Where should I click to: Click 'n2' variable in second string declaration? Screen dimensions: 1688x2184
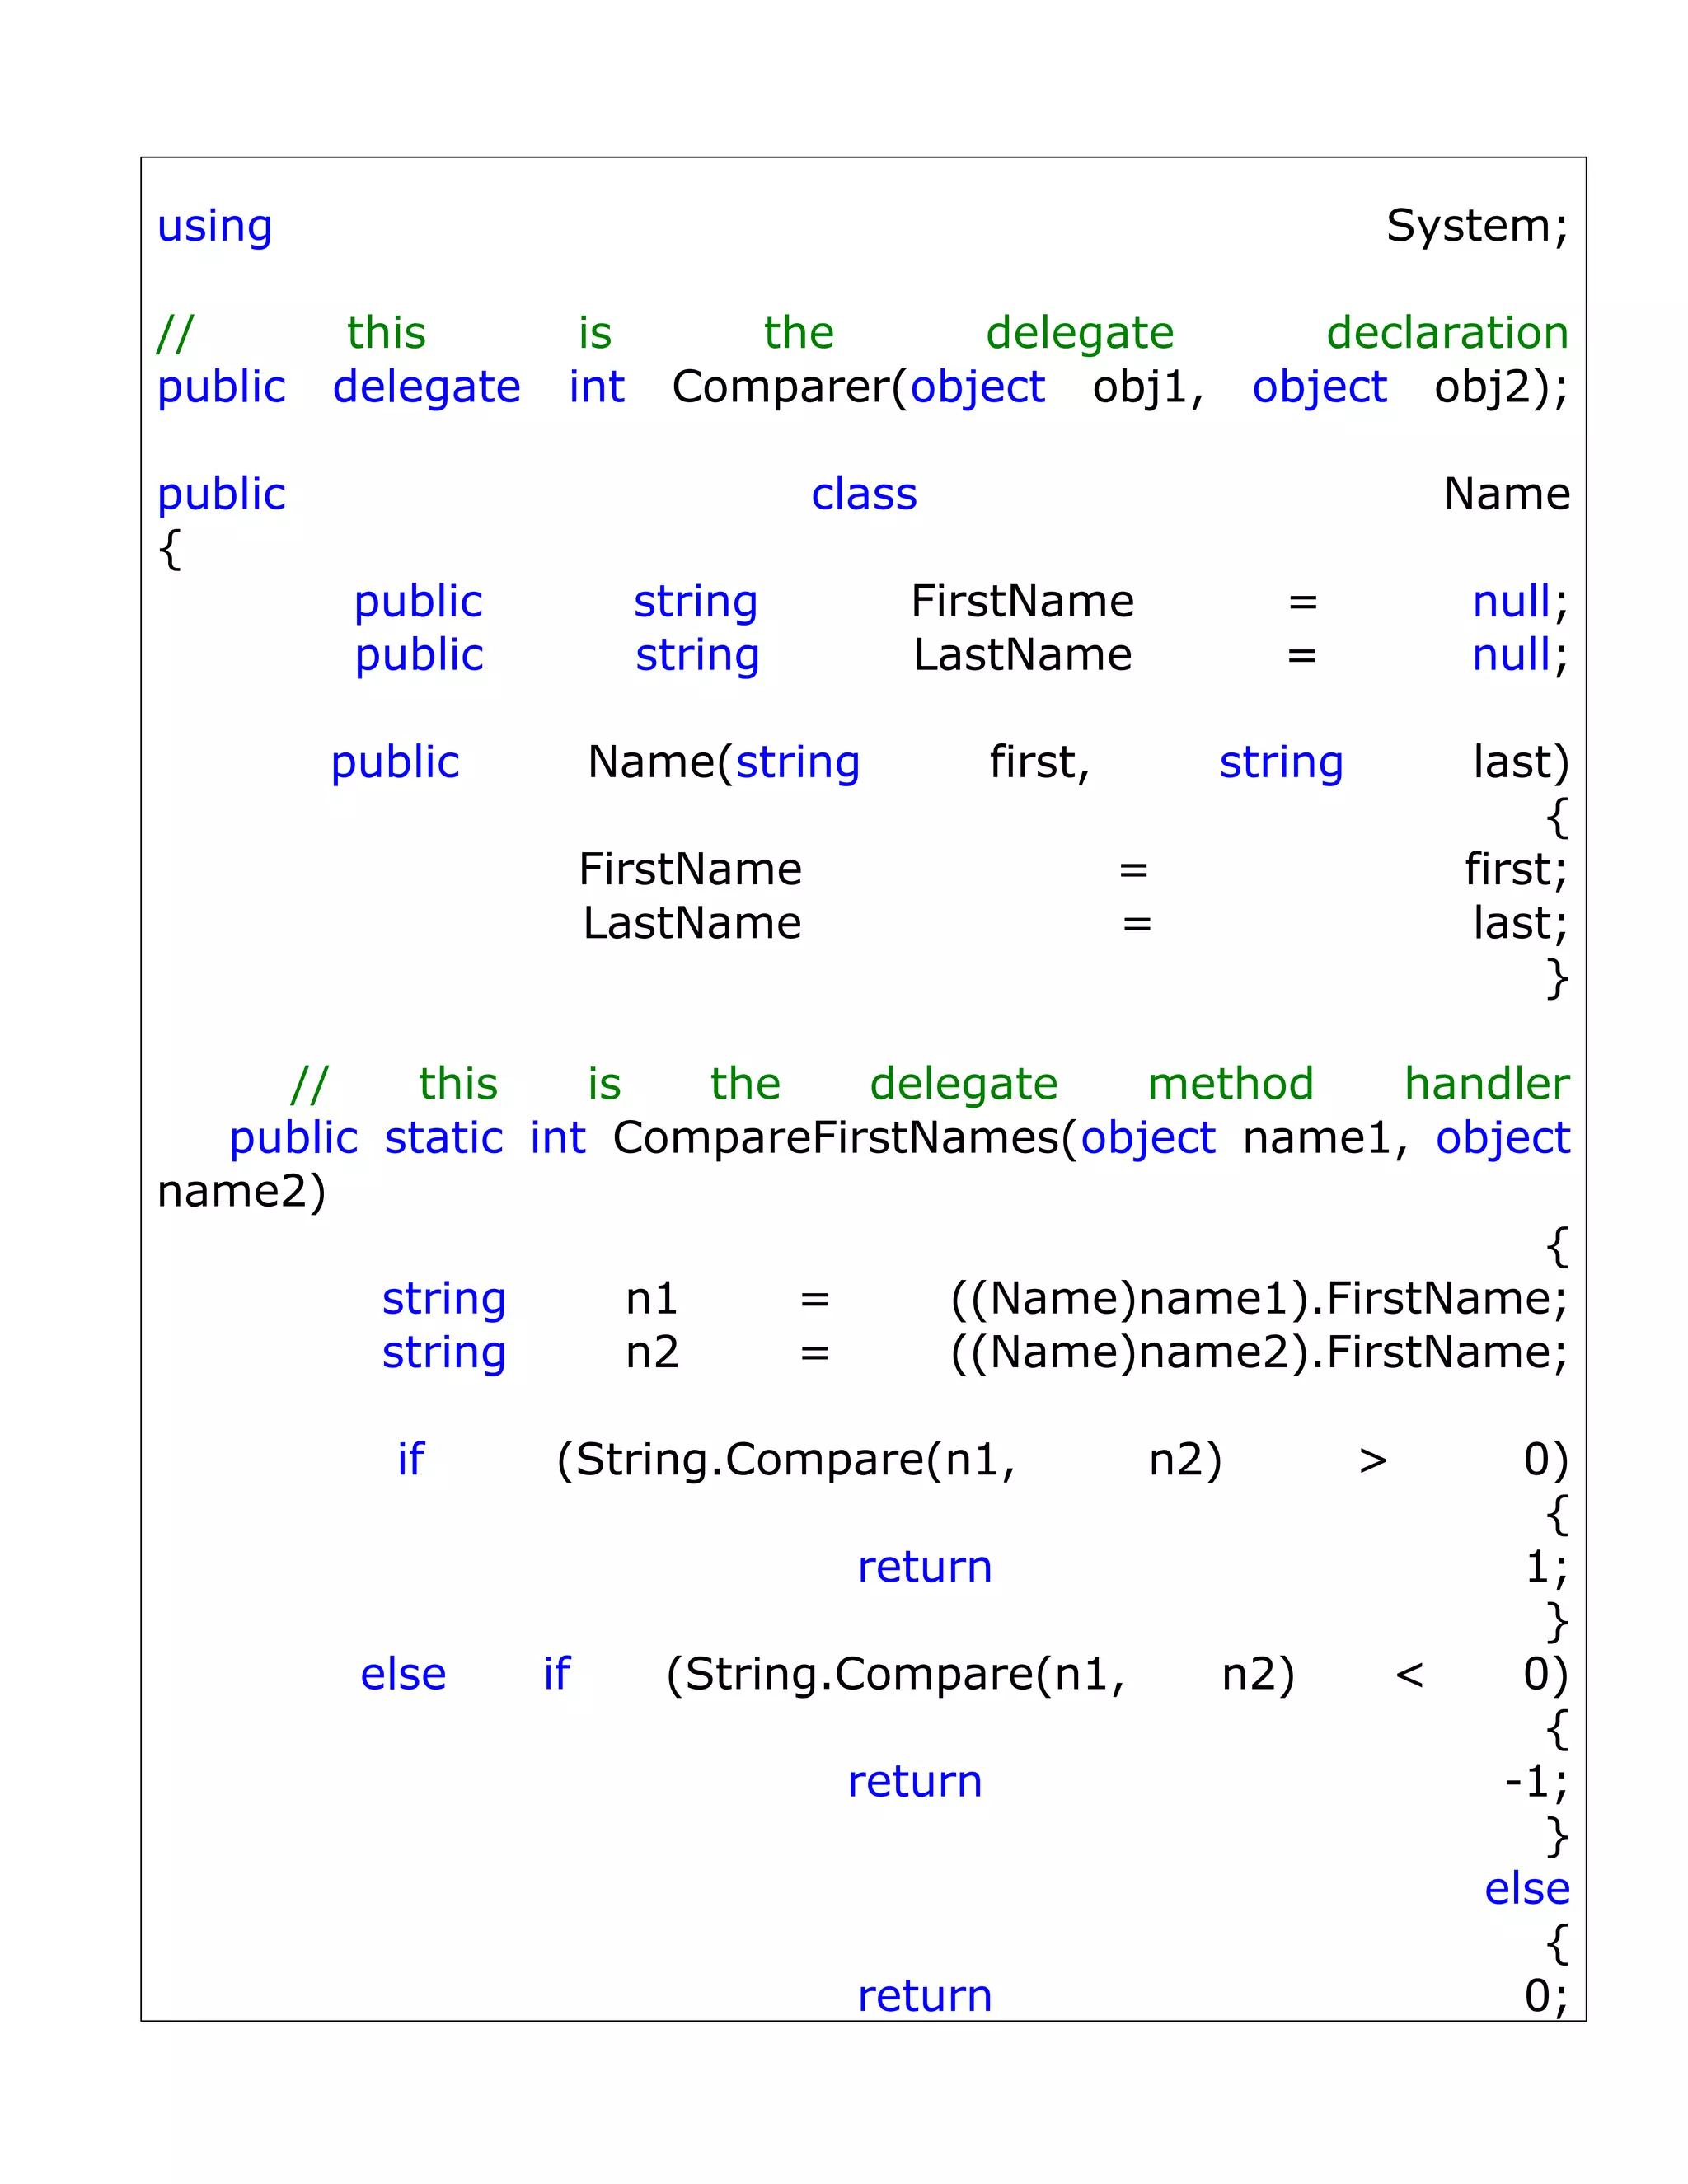652,1352
